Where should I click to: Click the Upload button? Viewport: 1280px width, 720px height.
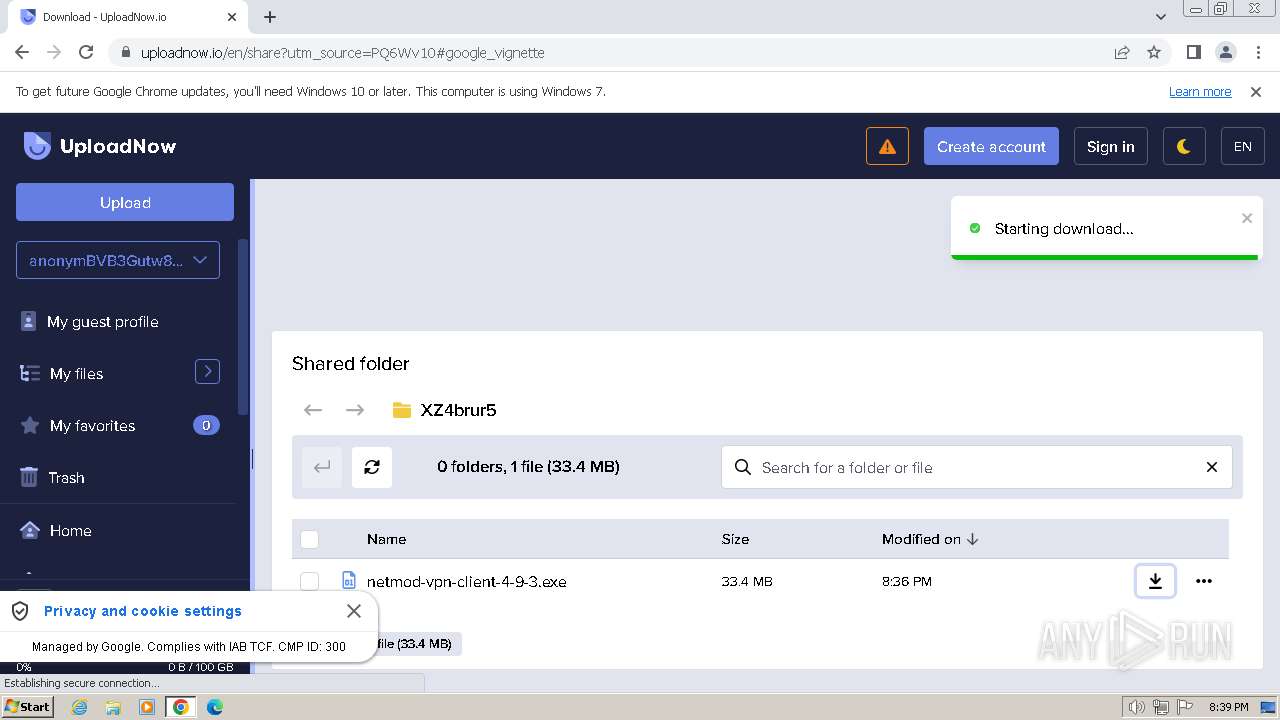pos(125,202)
